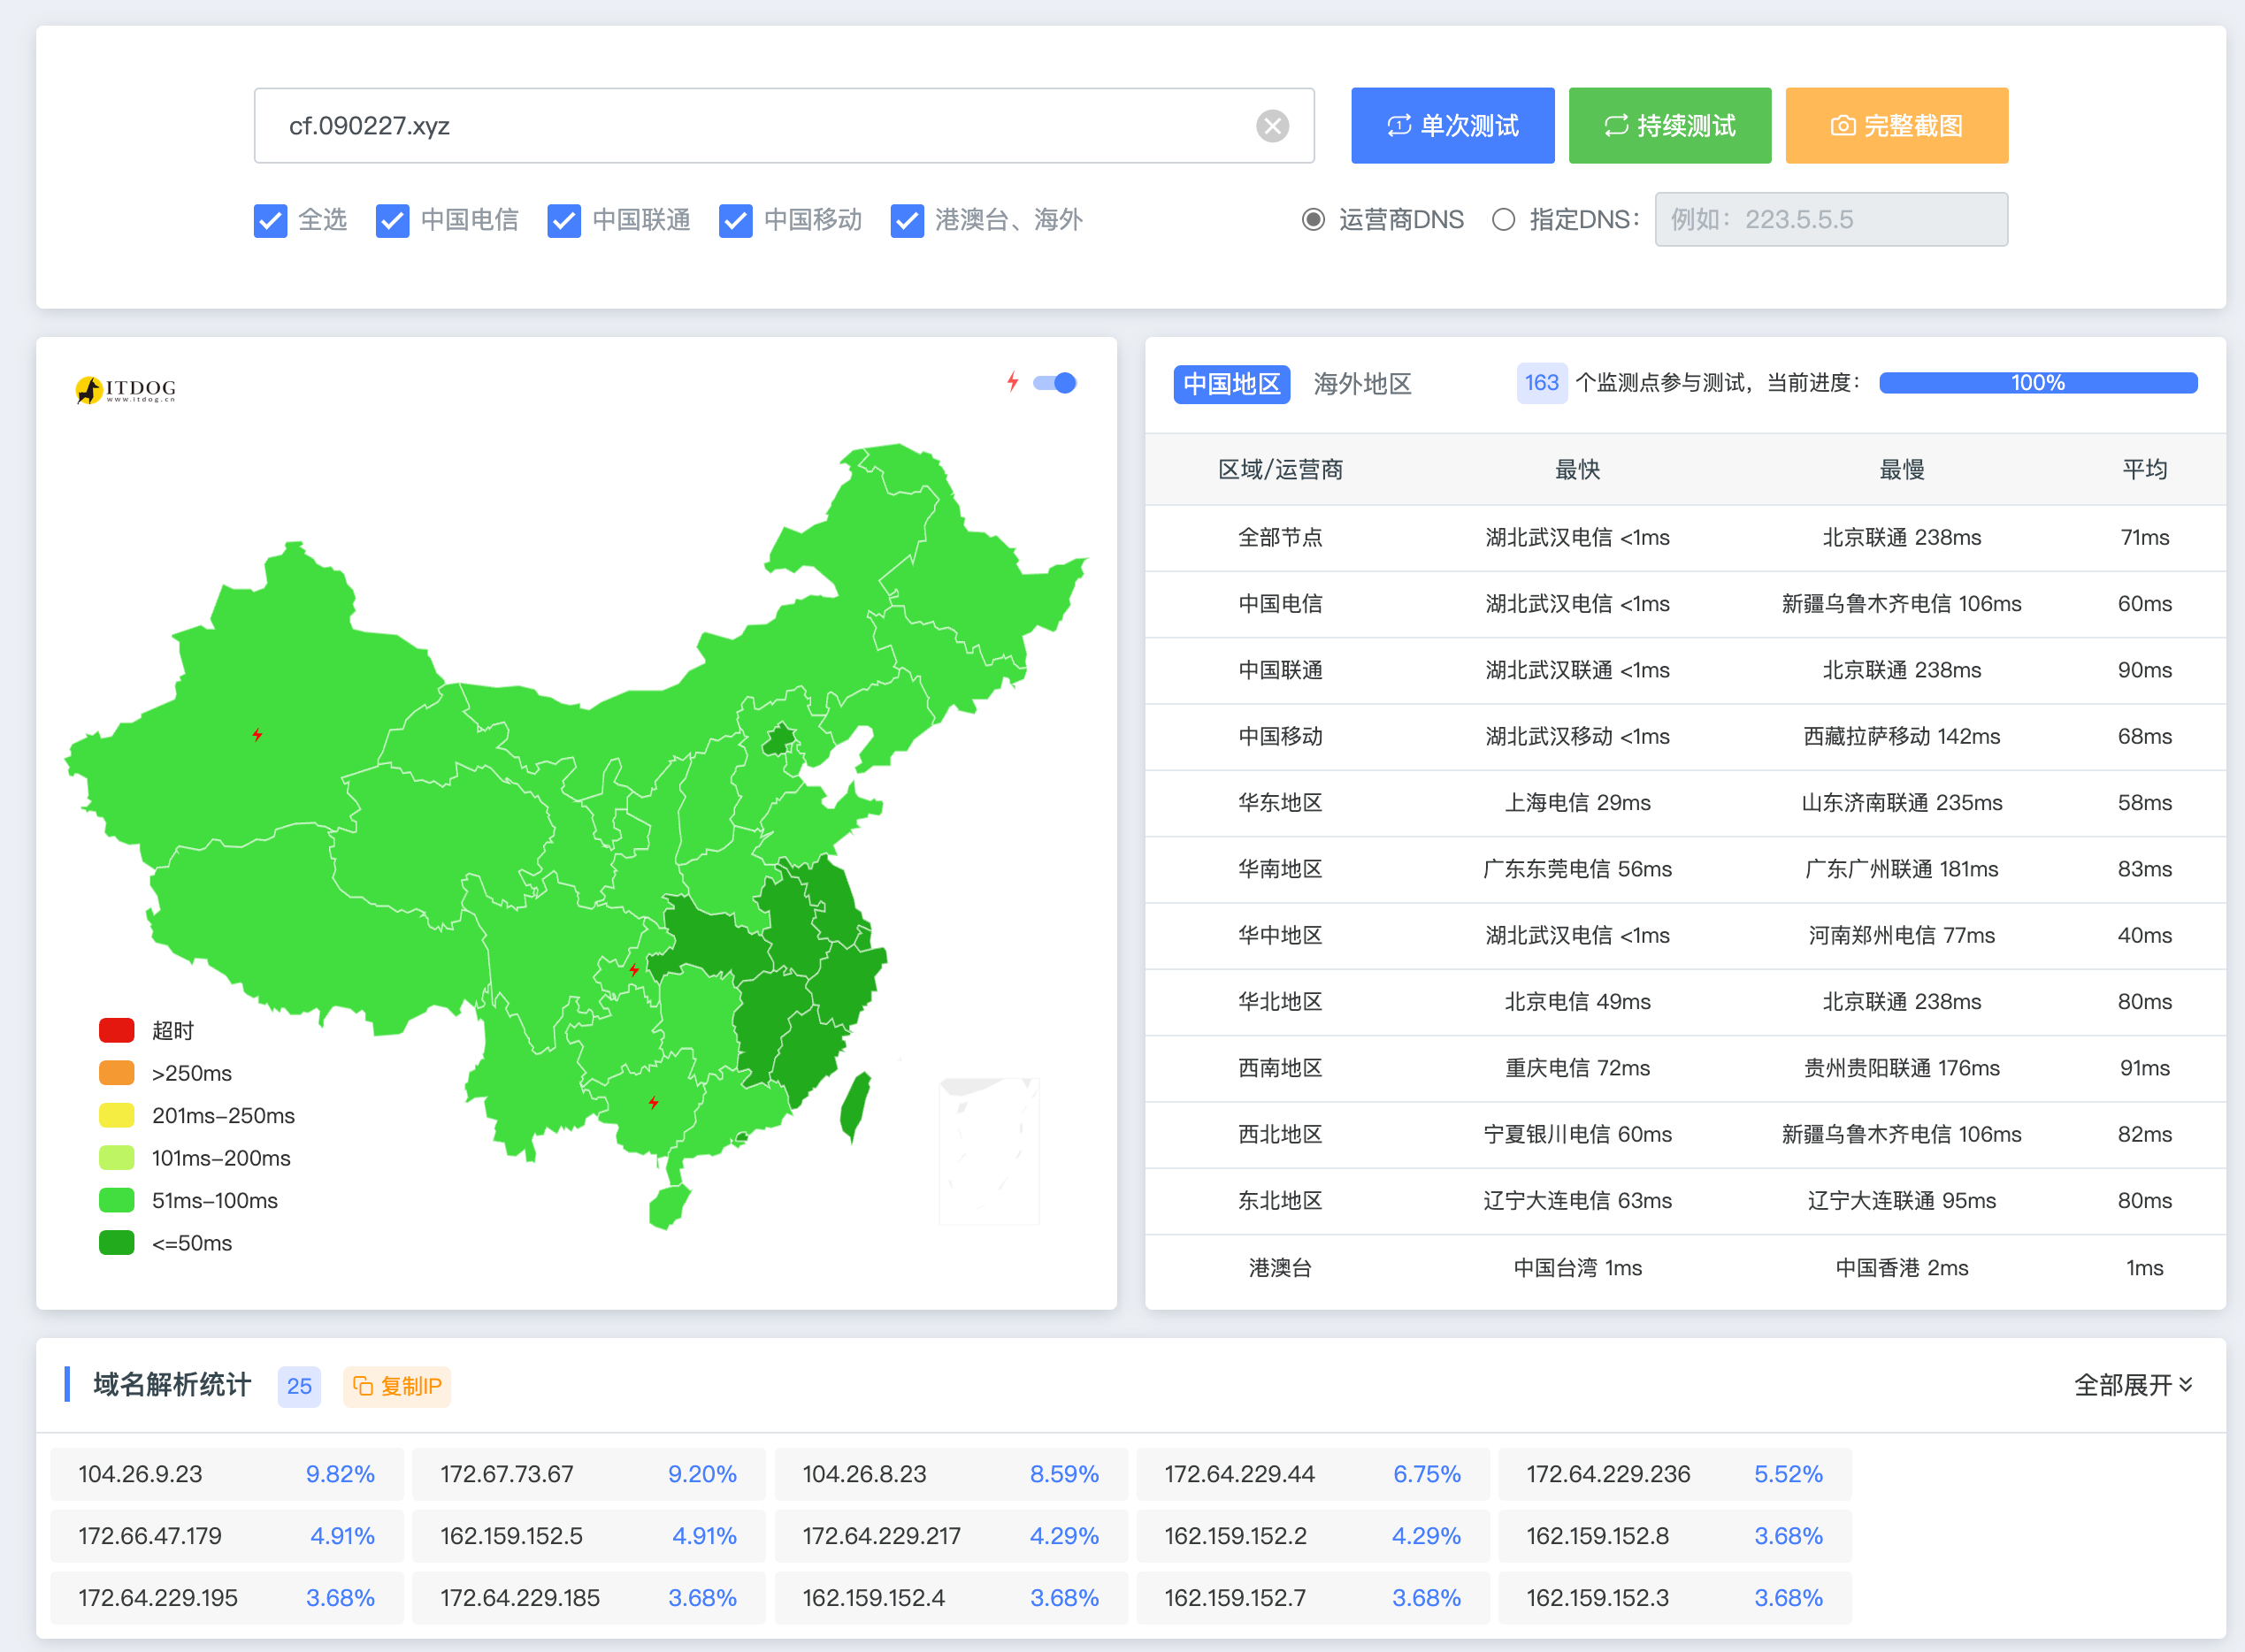Click the 完整截图 screenshot button

1896,126
